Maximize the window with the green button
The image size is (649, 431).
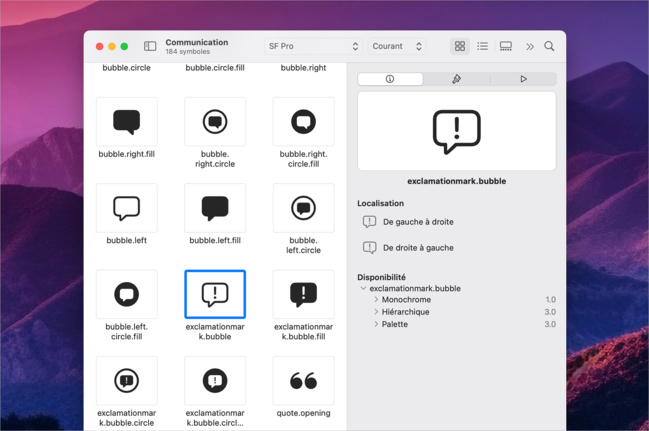click(124, 46)
